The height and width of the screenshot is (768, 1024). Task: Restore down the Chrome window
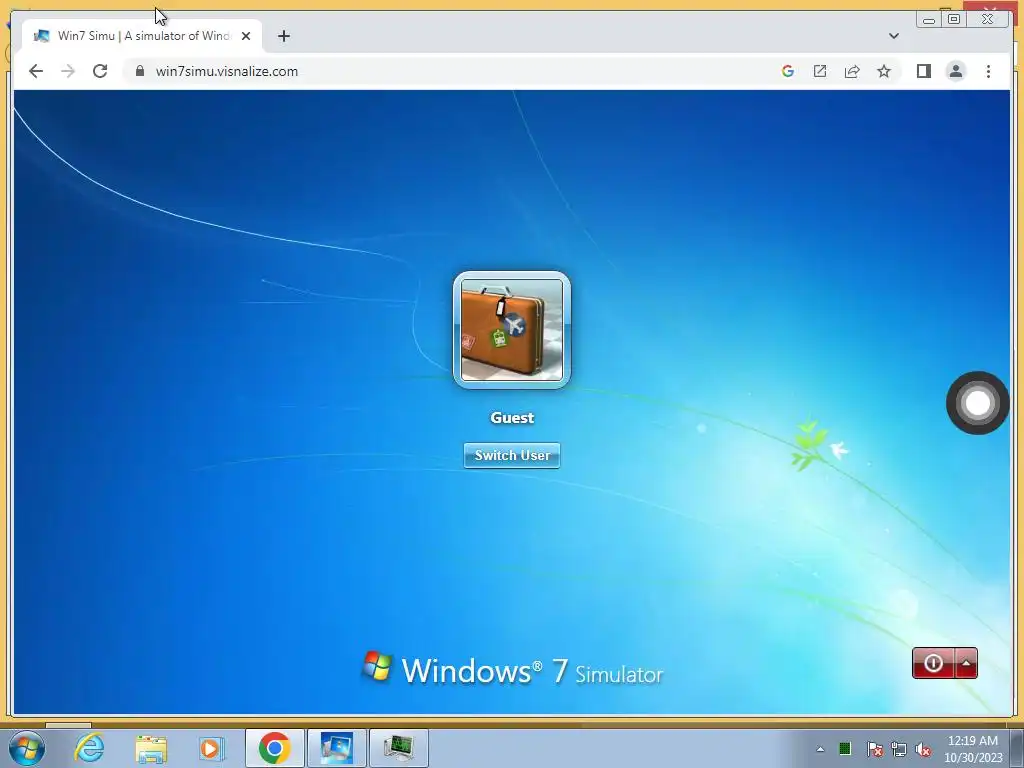click(953, 20)
